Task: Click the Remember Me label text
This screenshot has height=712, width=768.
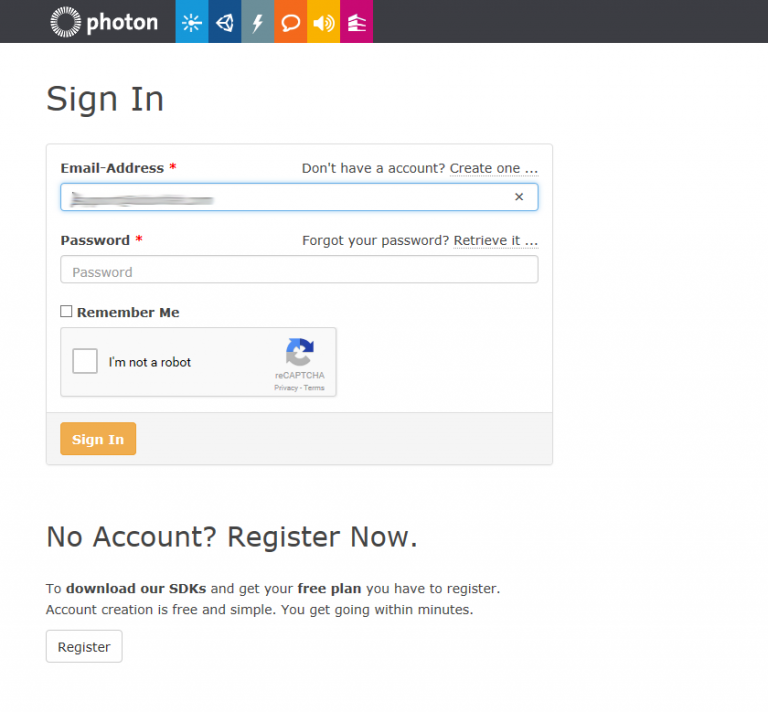Action: coord(128,312)
